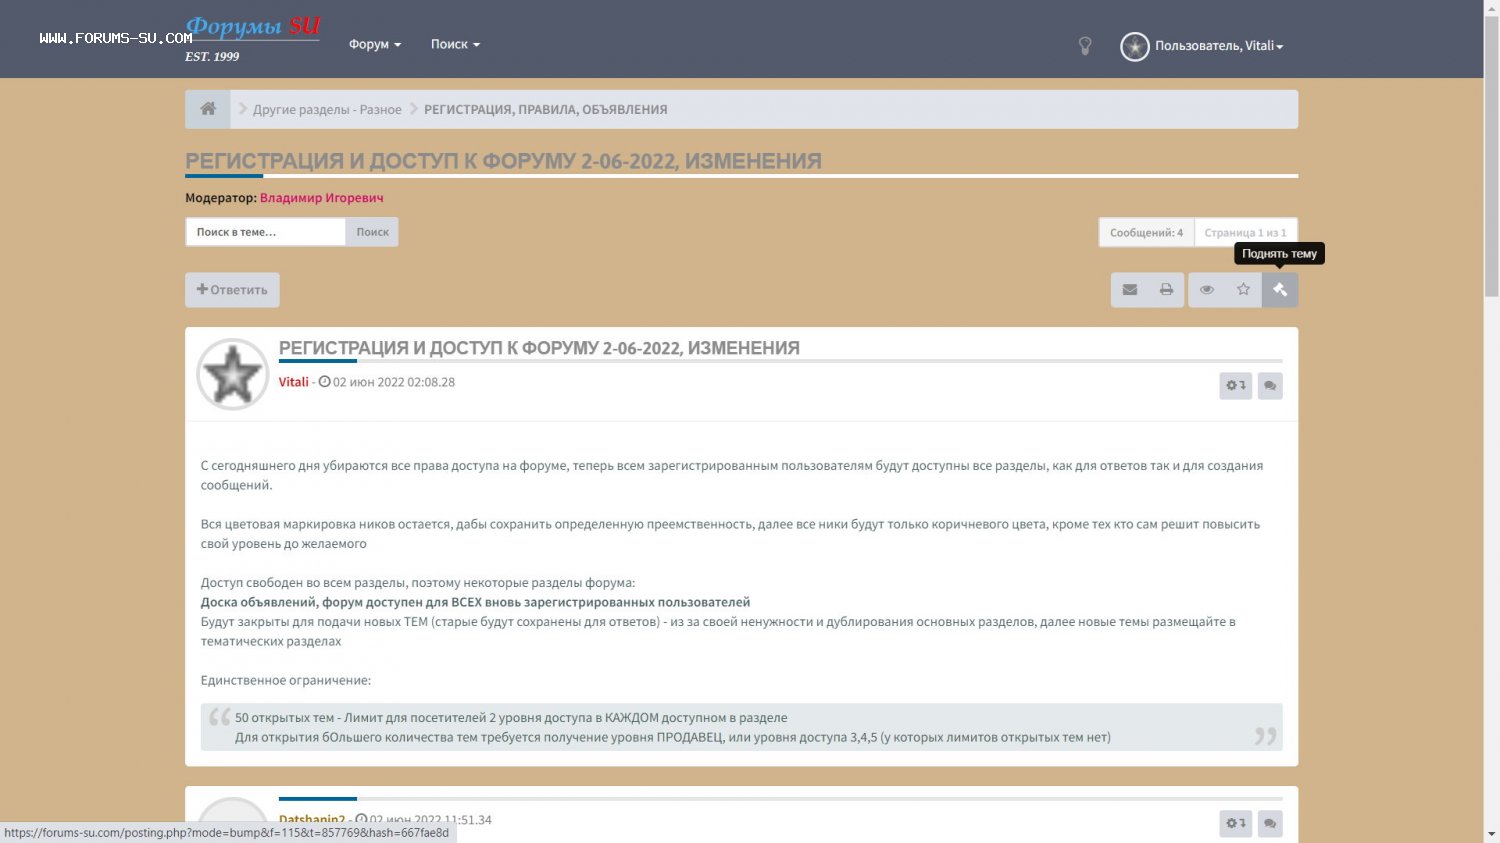
Task: Click Vitali's star avatar in the first post
Action: [232, 375]
